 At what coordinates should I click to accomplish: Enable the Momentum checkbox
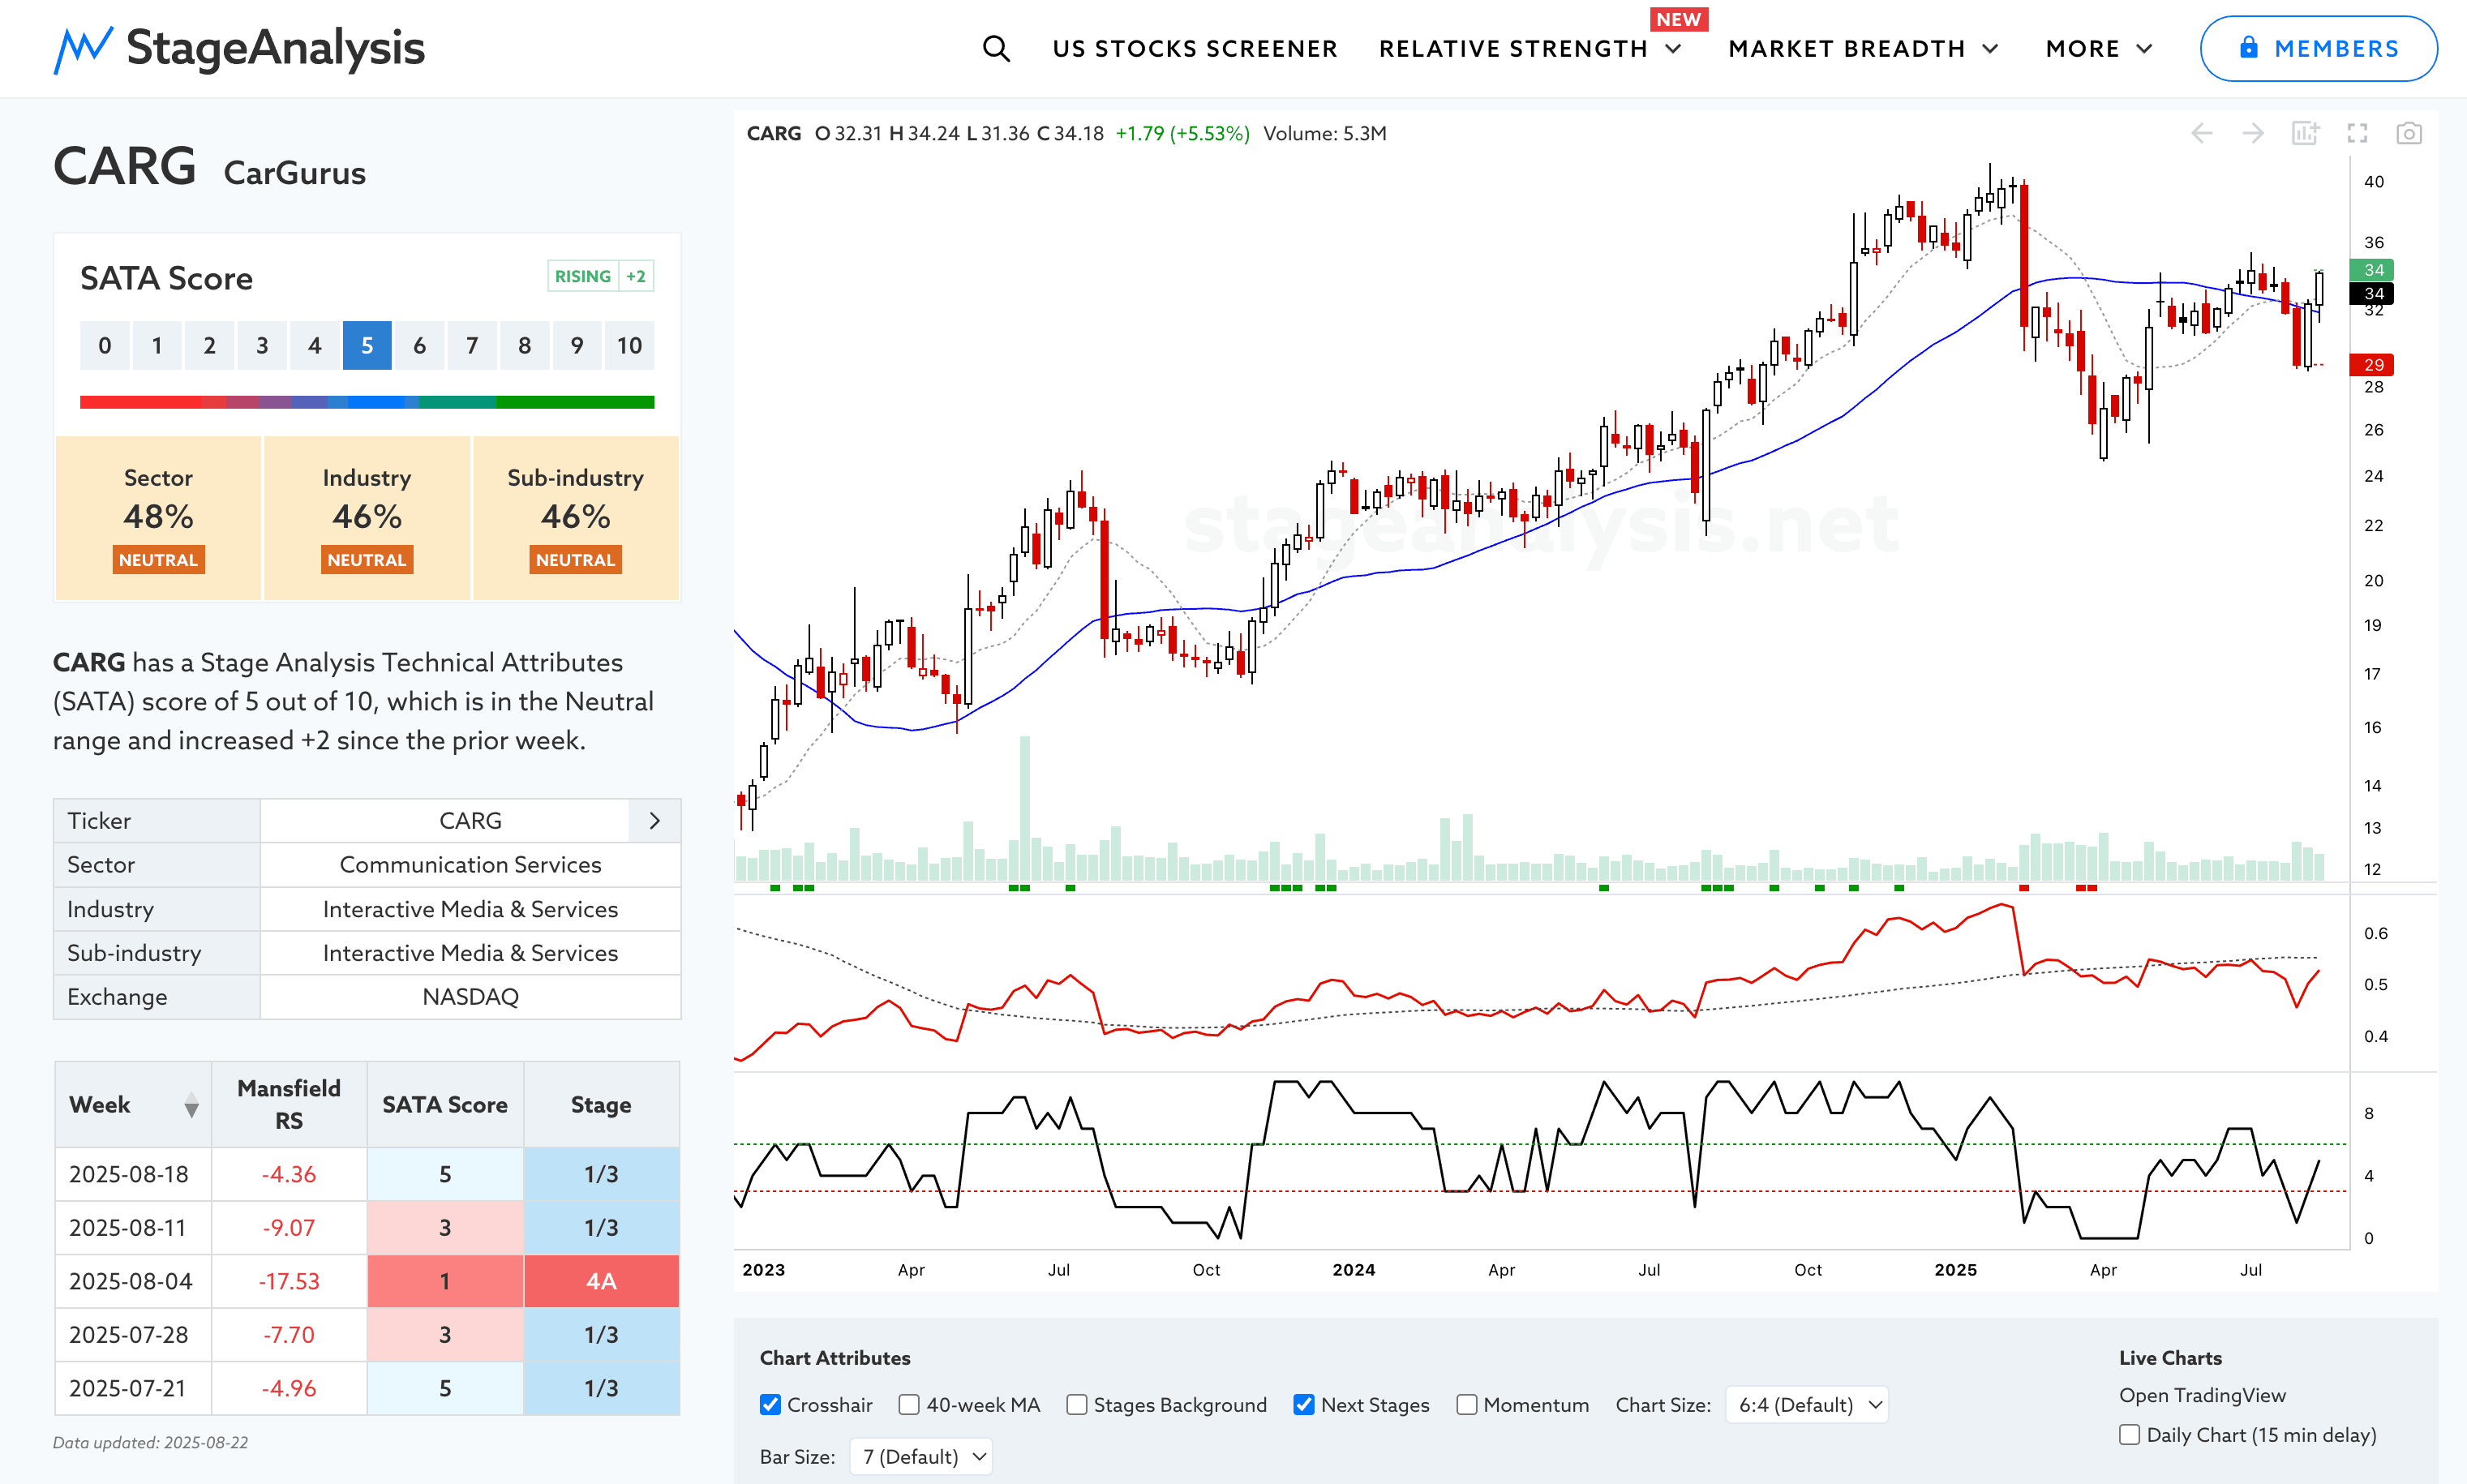click(x=1466, y=1405)
